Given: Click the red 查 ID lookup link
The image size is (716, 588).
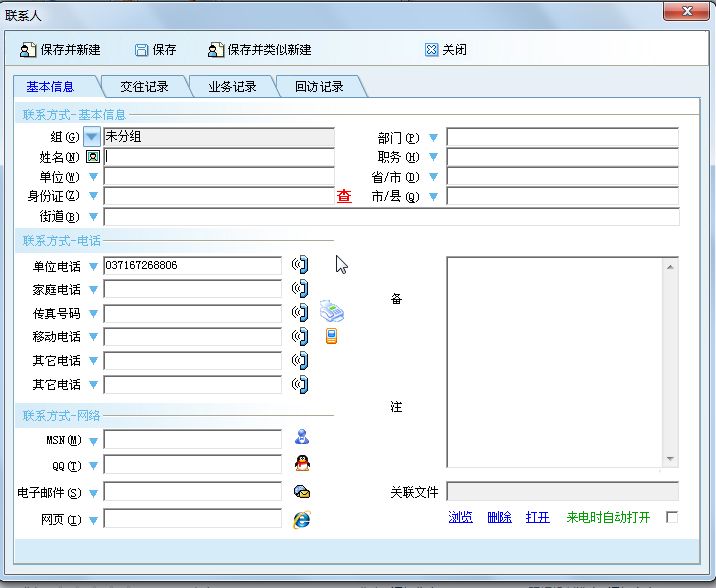Looking at the screenshot, I should 344,197.
